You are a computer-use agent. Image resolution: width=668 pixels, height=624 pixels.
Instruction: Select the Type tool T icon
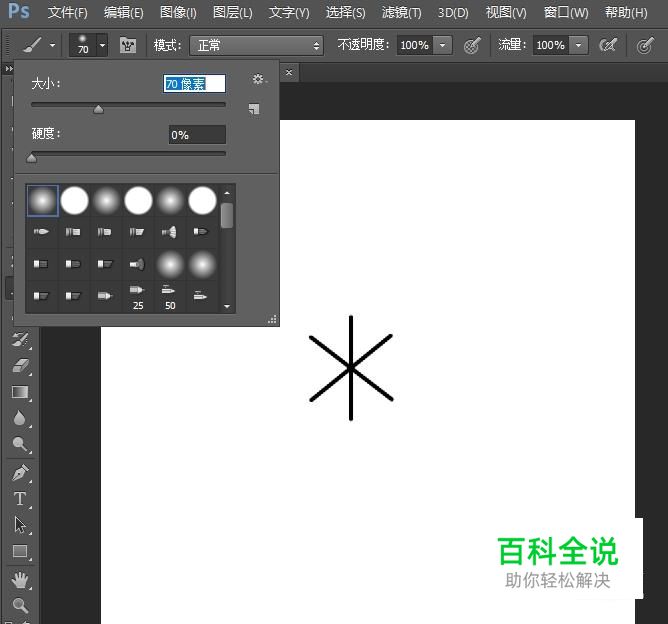20,498
